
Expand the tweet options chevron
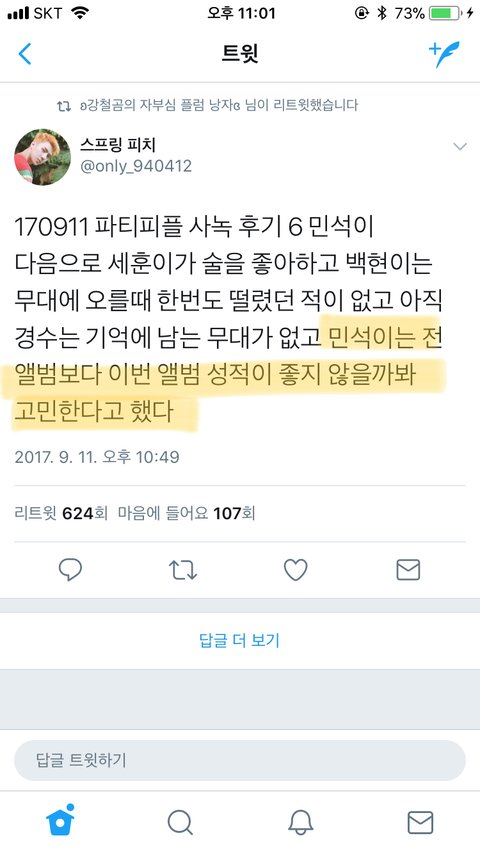[x=460, y=146]
